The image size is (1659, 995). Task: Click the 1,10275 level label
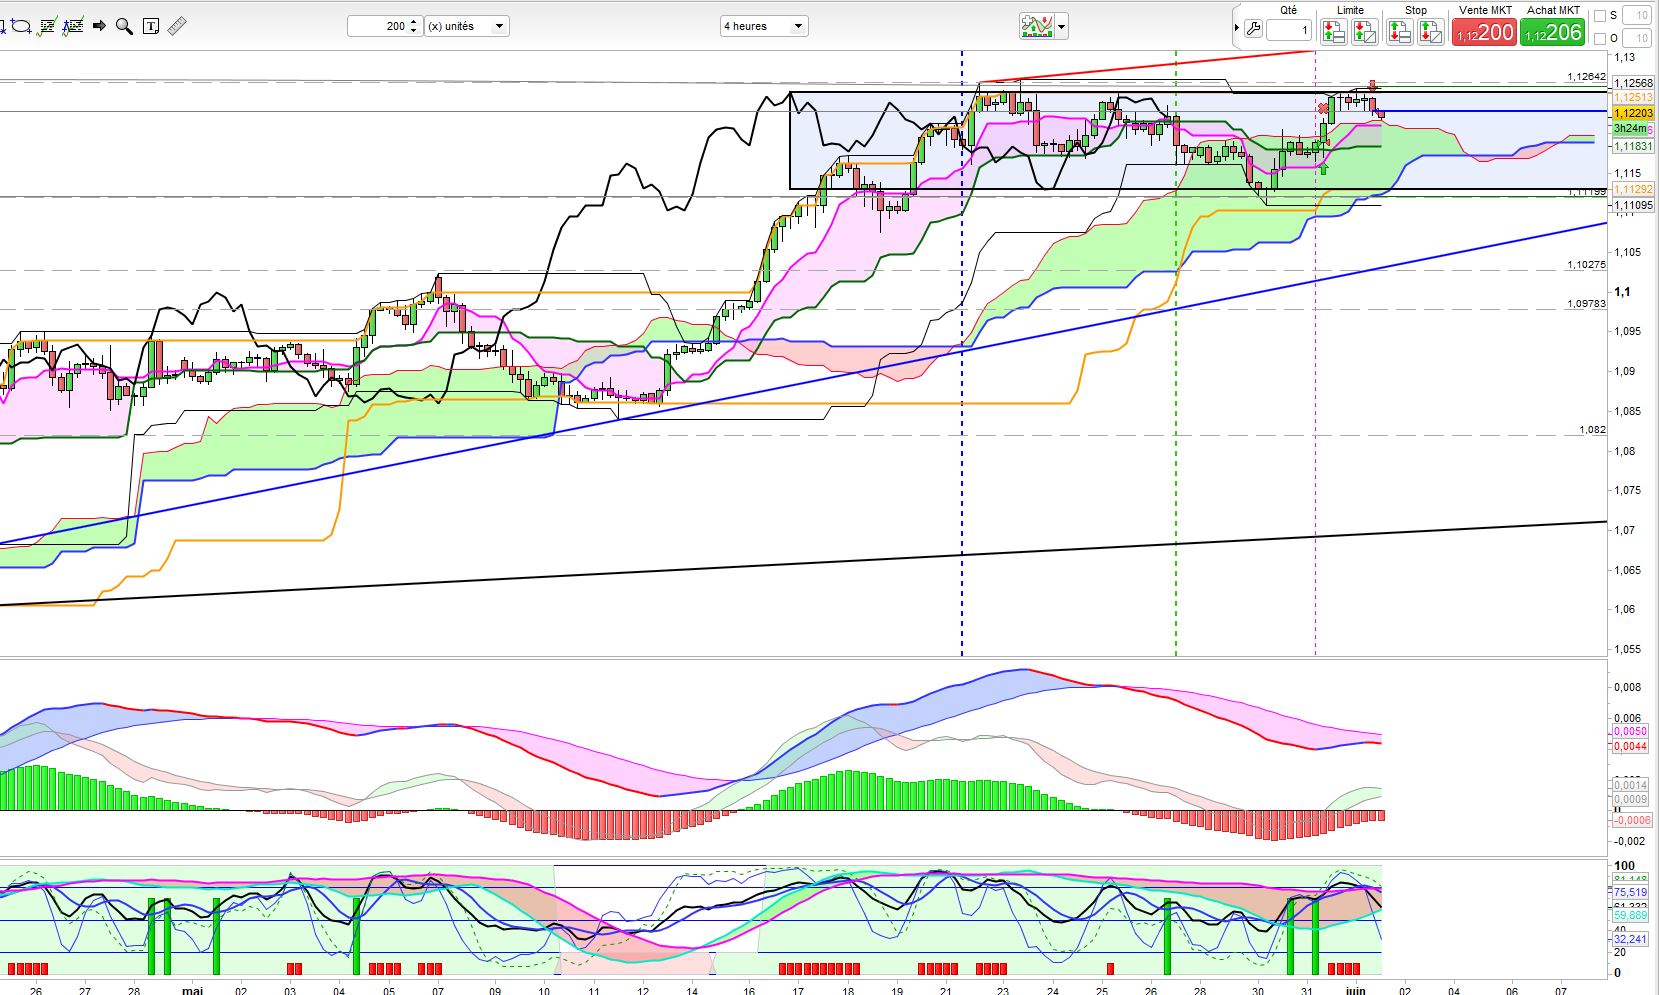click(1586, 265)
